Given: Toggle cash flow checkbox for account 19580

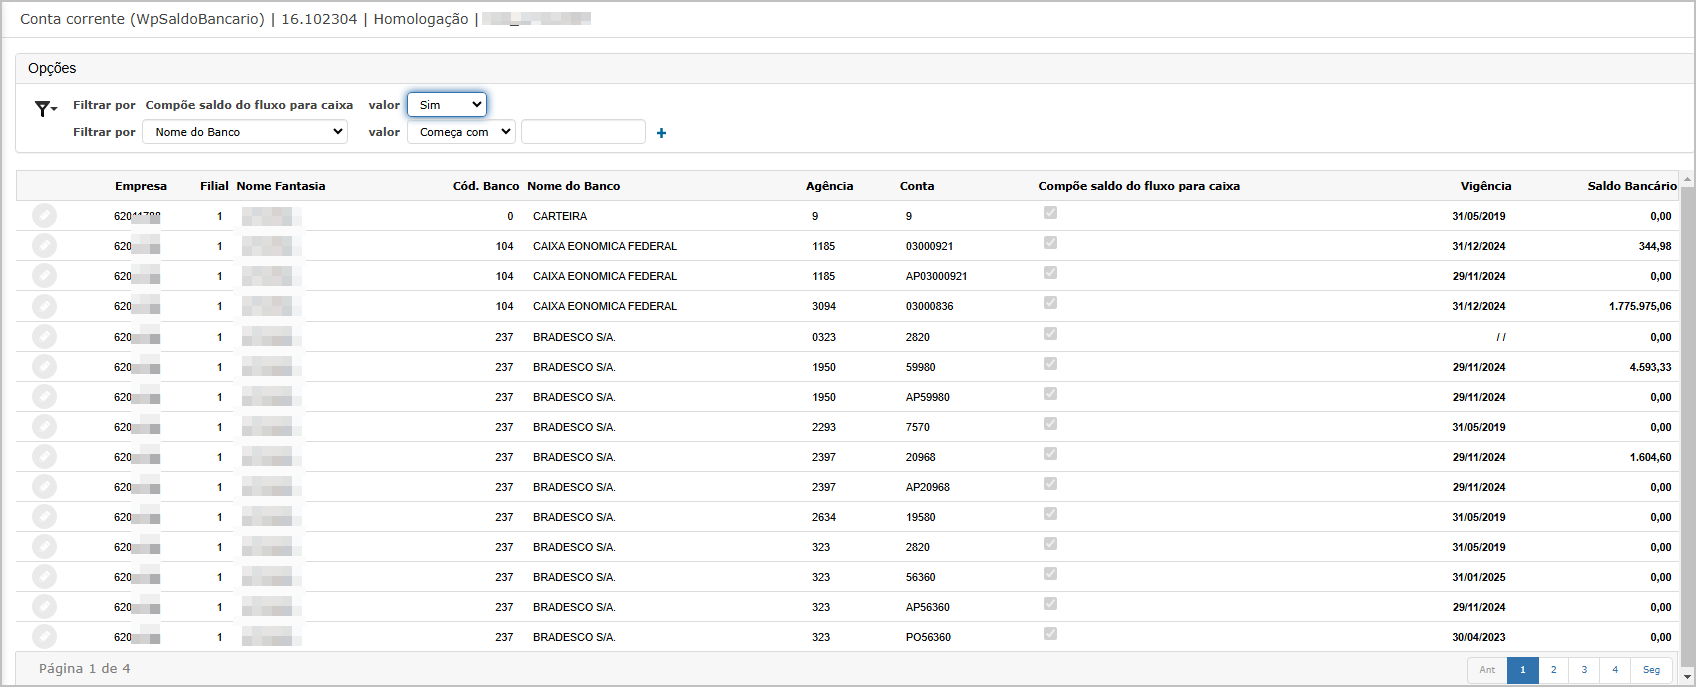Looking at the screenshot, I should coord(1050,514).
